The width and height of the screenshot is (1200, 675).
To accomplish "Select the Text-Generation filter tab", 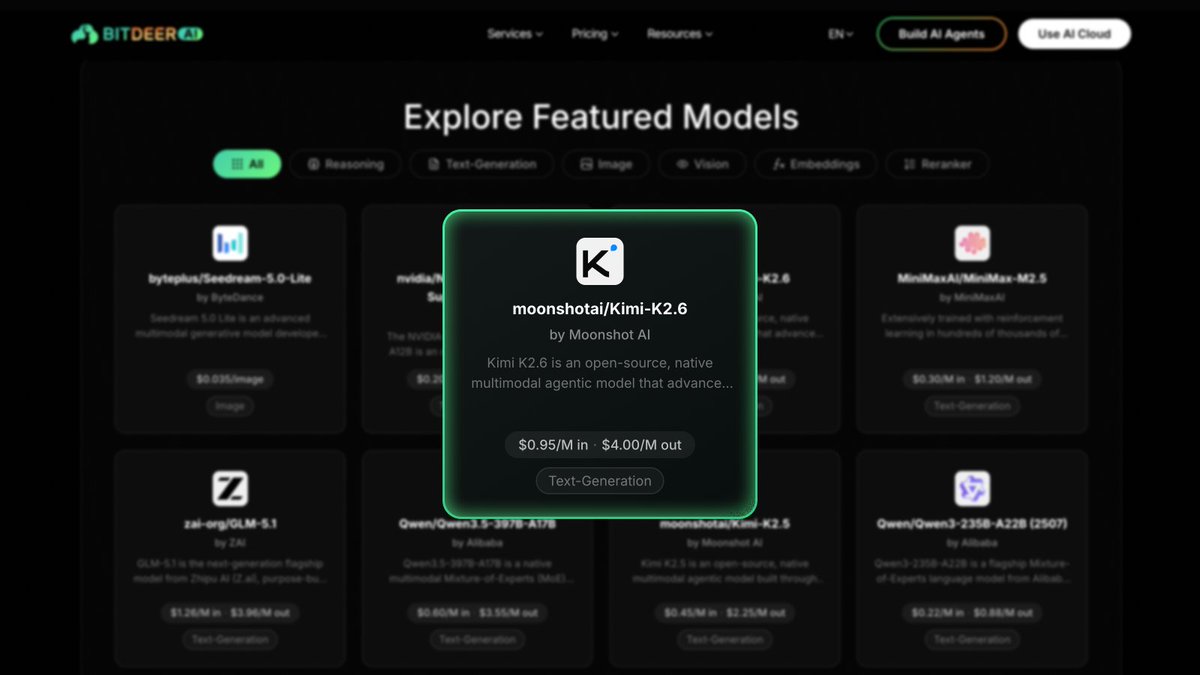I will (x=481, y=164).
